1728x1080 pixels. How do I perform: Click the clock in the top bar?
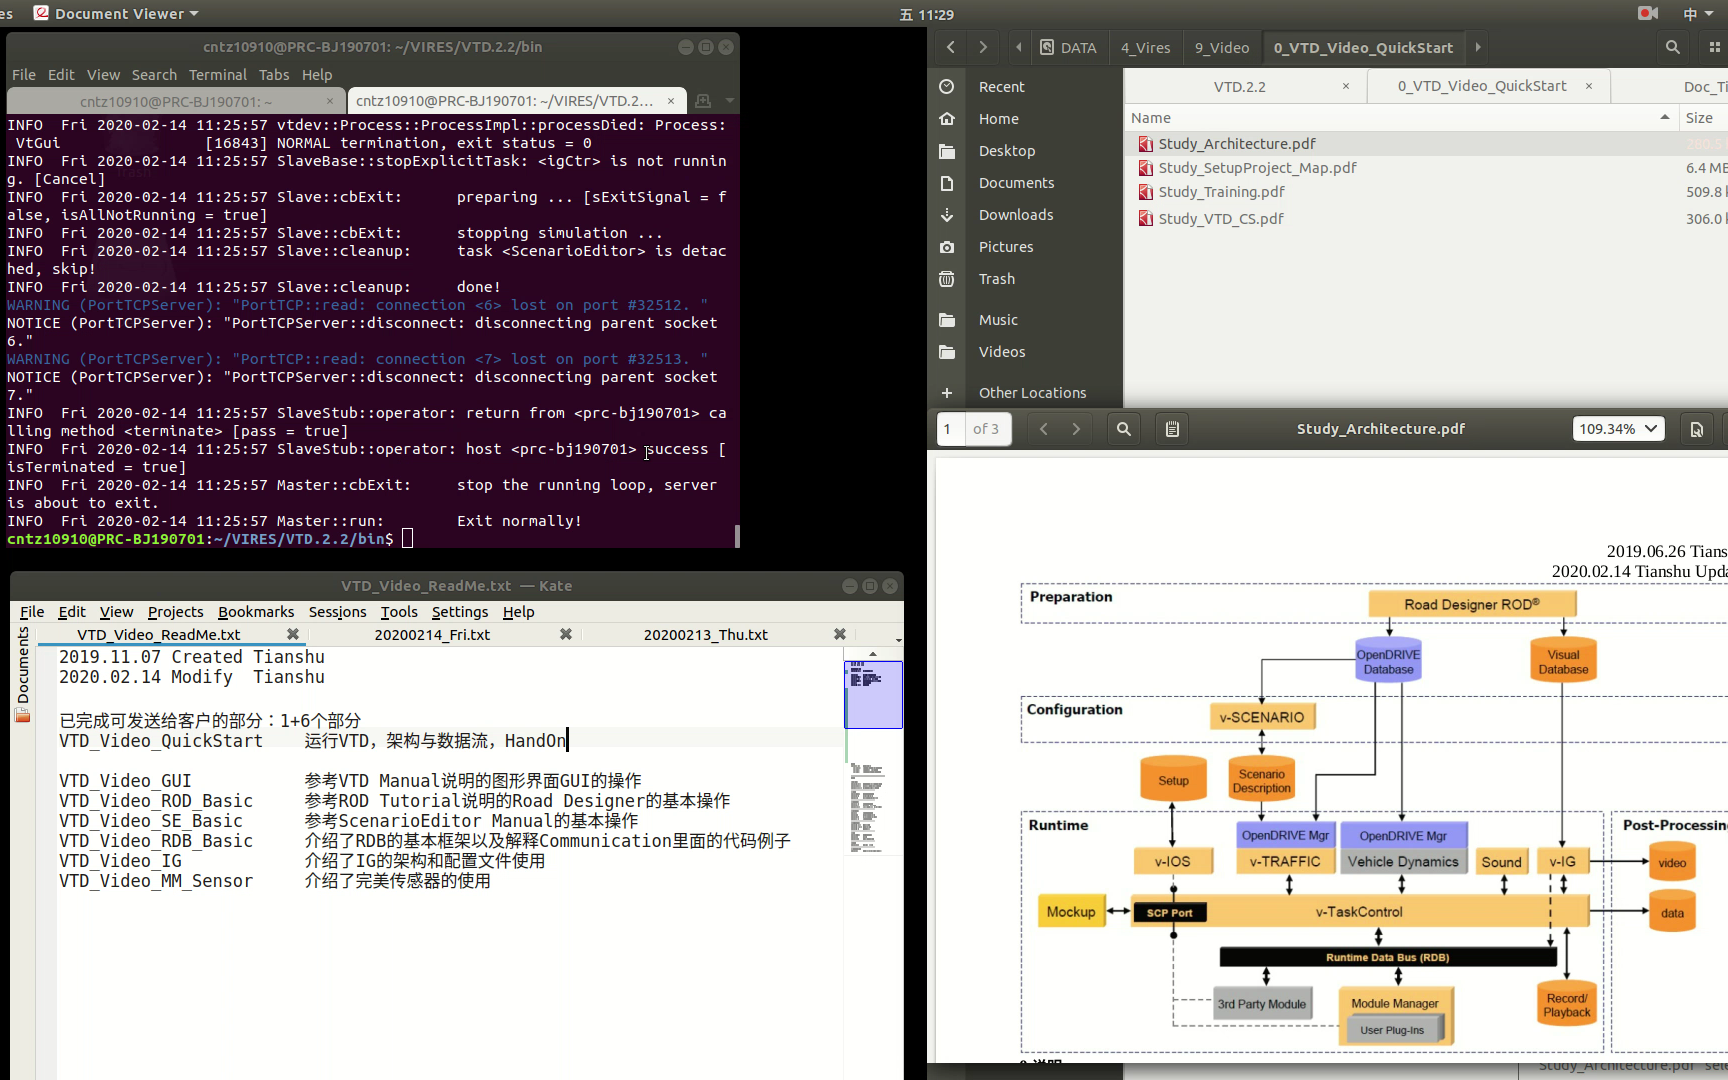pyautogui.click(x=927, y=14)
